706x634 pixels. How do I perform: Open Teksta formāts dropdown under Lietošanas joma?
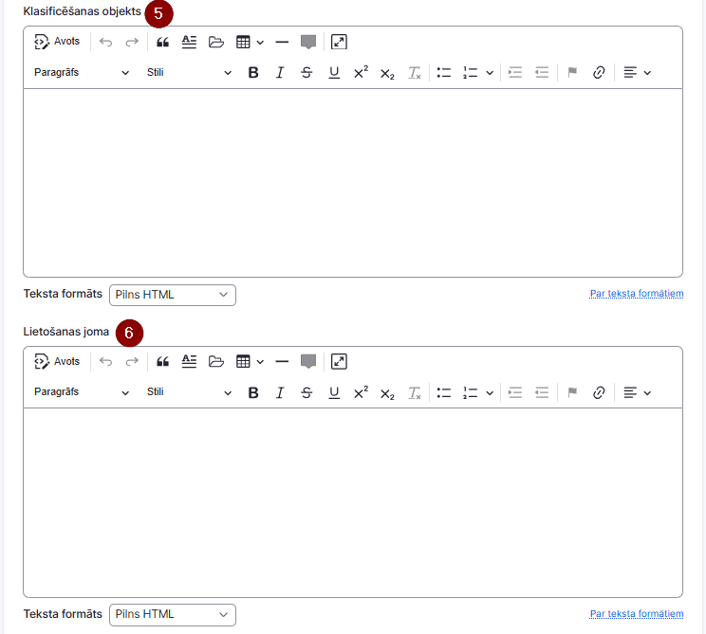172,615
